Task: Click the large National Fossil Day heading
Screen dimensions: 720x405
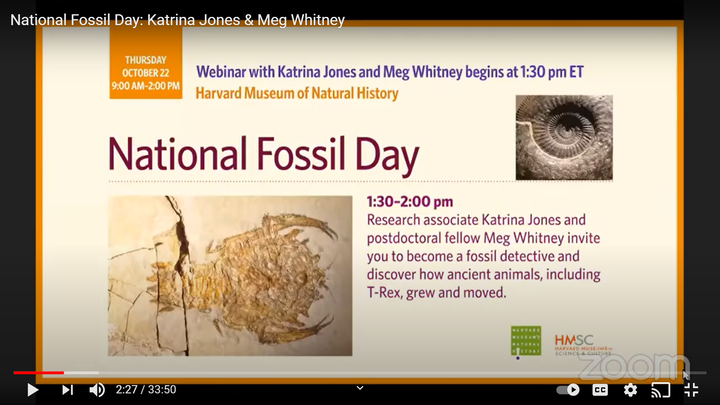Action: click(264, 155)
